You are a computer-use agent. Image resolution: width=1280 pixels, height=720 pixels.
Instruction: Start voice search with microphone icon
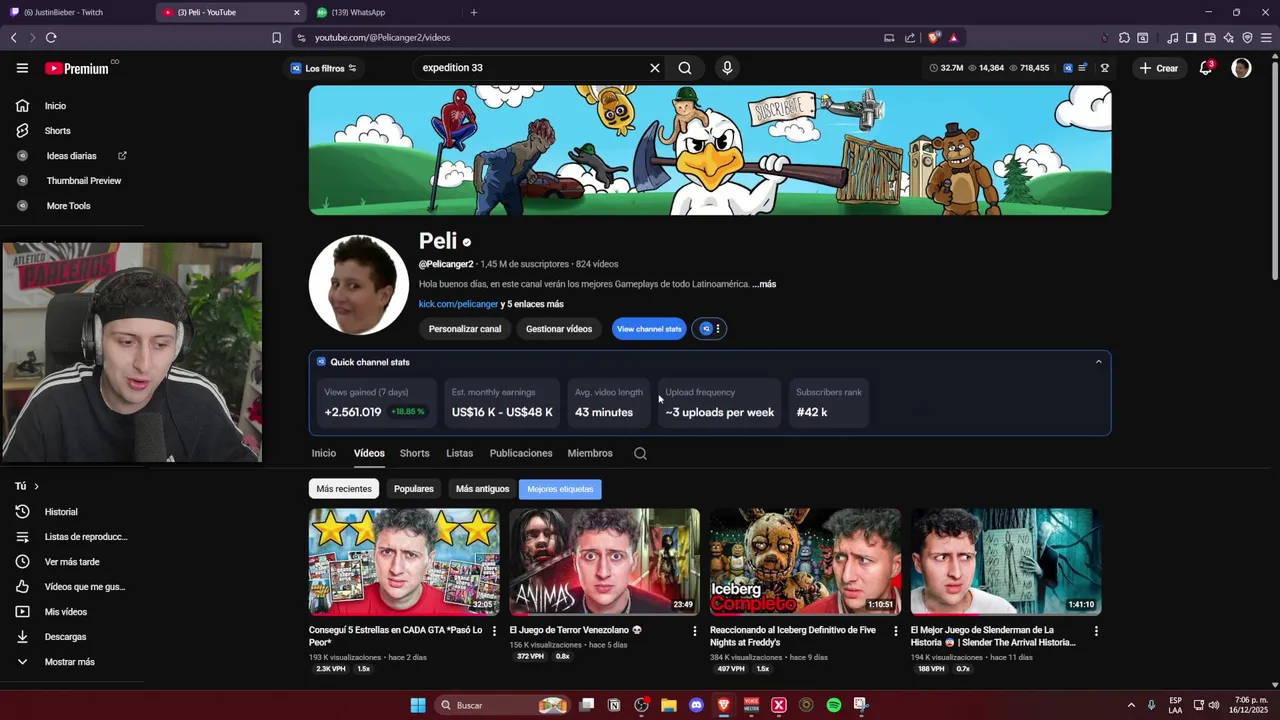tap(727, 68)
